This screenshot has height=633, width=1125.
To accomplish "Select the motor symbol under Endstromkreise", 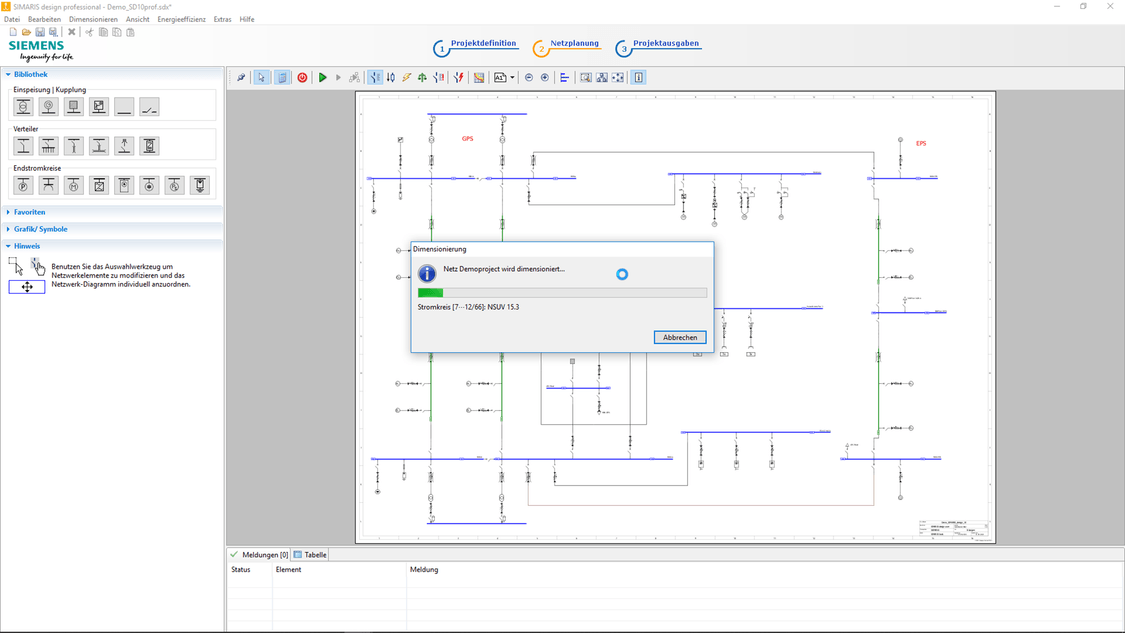I will [x=73, y=185].
